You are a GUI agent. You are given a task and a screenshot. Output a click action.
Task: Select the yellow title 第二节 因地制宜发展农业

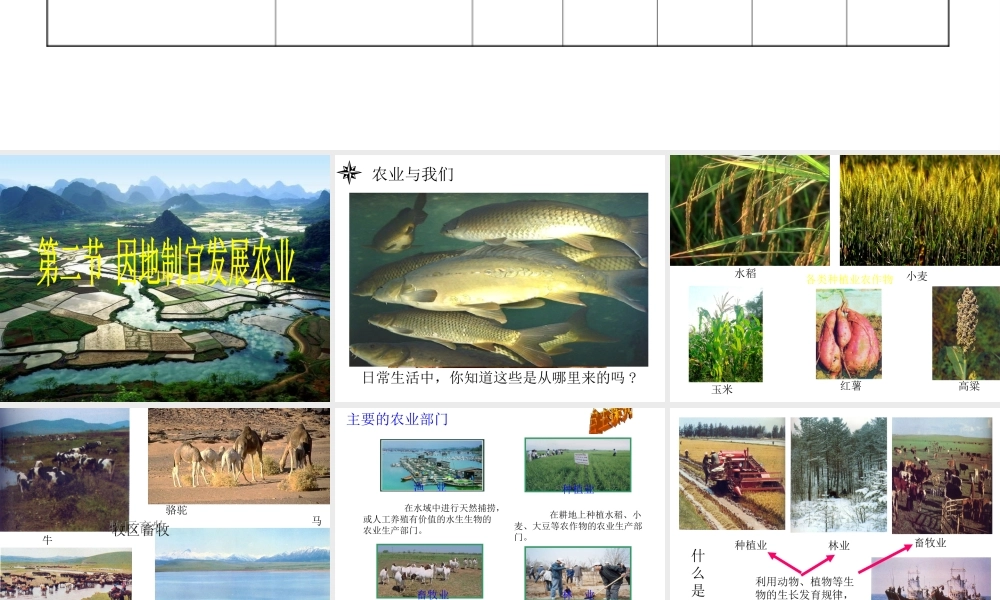pyautogui.click(x=166, y=262)
